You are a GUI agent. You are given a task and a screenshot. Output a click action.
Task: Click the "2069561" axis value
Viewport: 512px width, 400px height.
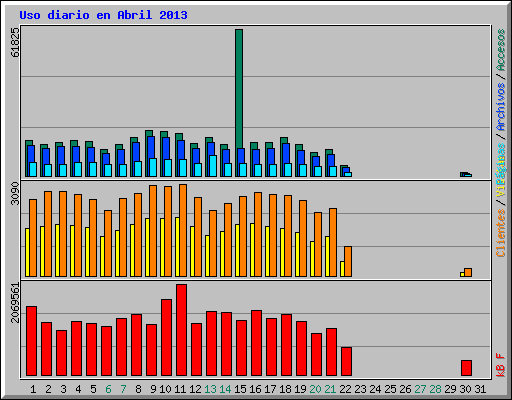pyautogui.click(x=15, y=302)
